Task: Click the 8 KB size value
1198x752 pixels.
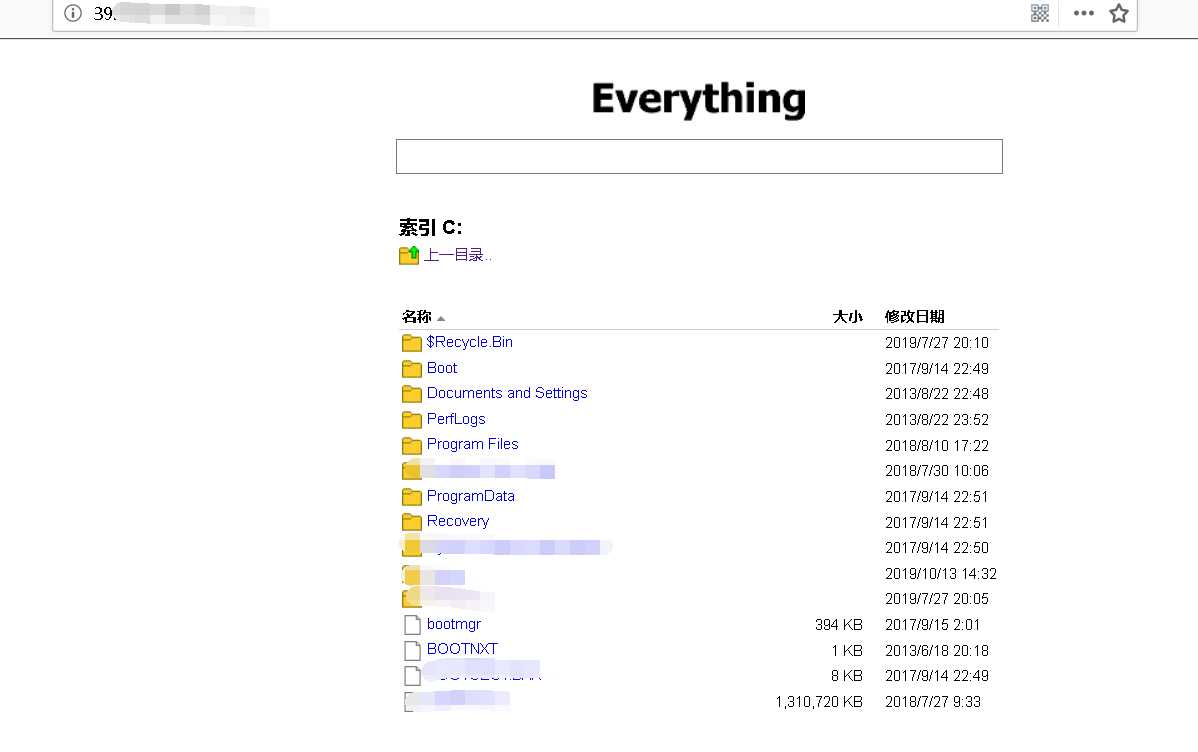Action: 847,676
